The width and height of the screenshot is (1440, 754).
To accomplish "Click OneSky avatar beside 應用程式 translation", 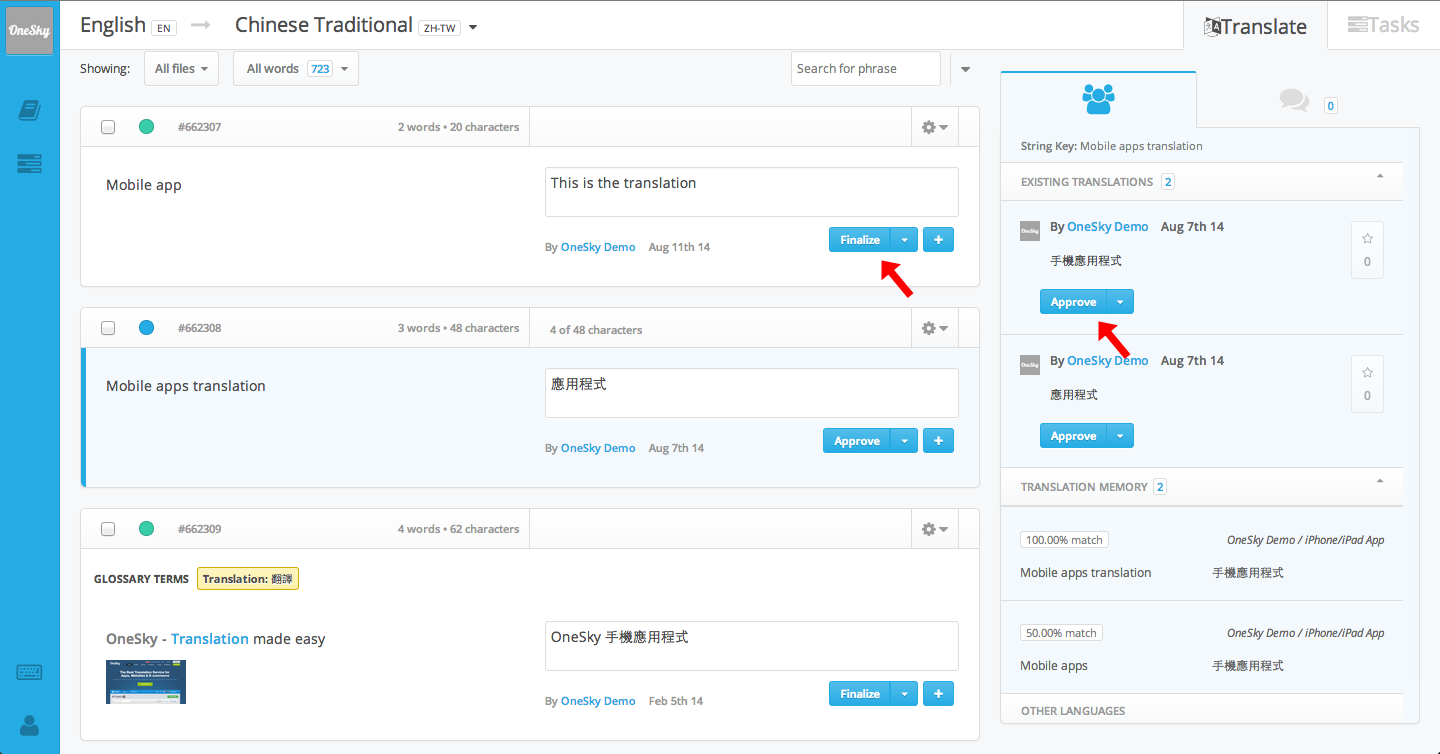I will [x=1030, y=365].
